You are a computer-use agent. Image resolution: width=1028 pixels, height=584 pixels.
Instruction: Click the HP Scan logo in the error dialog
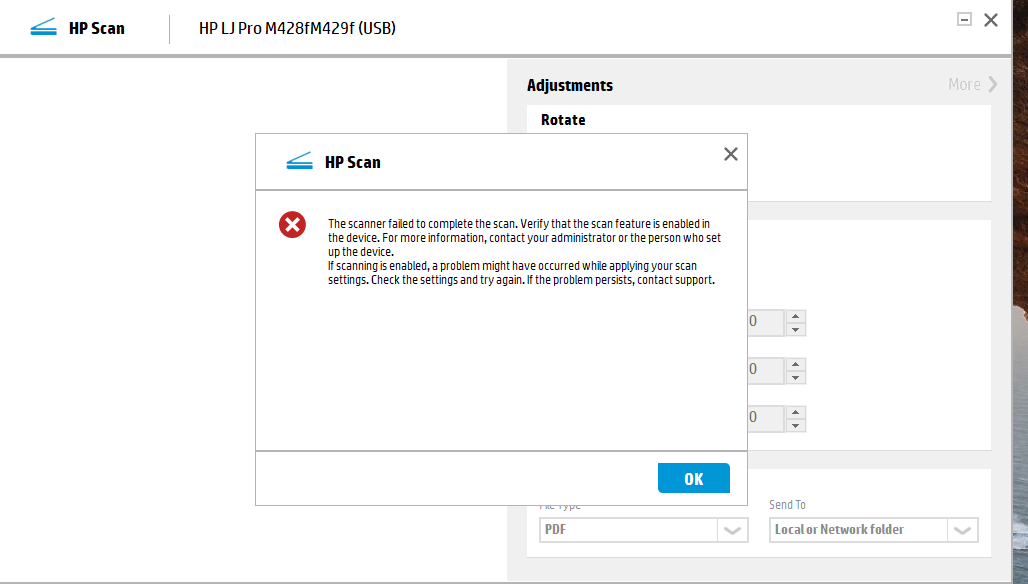click(300, 161)
